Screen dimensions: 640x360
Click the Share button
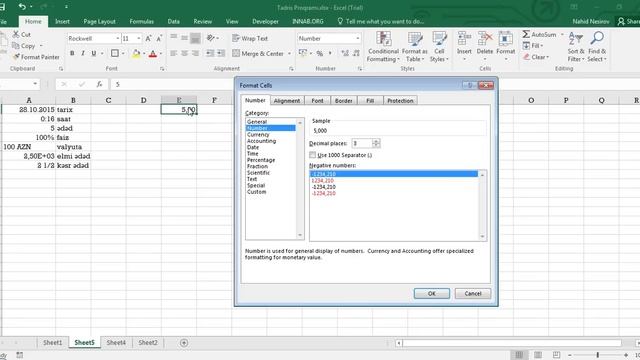[x=628, y=21]
